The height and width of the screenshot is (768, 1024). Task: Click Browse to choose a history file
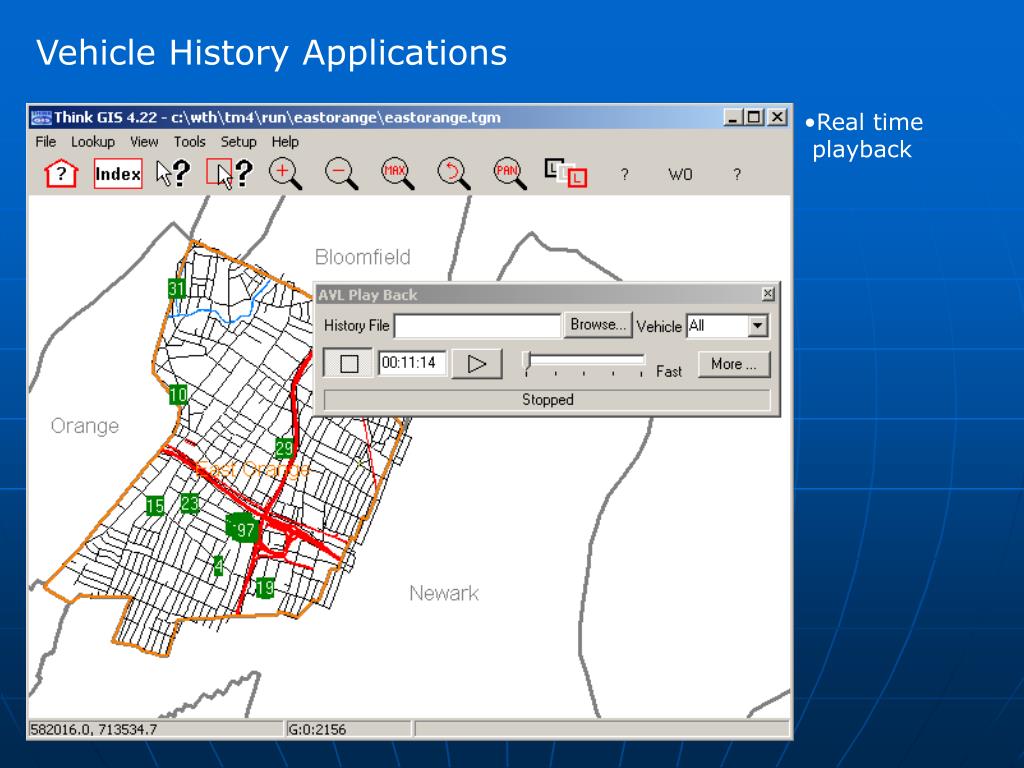[598, 325]
